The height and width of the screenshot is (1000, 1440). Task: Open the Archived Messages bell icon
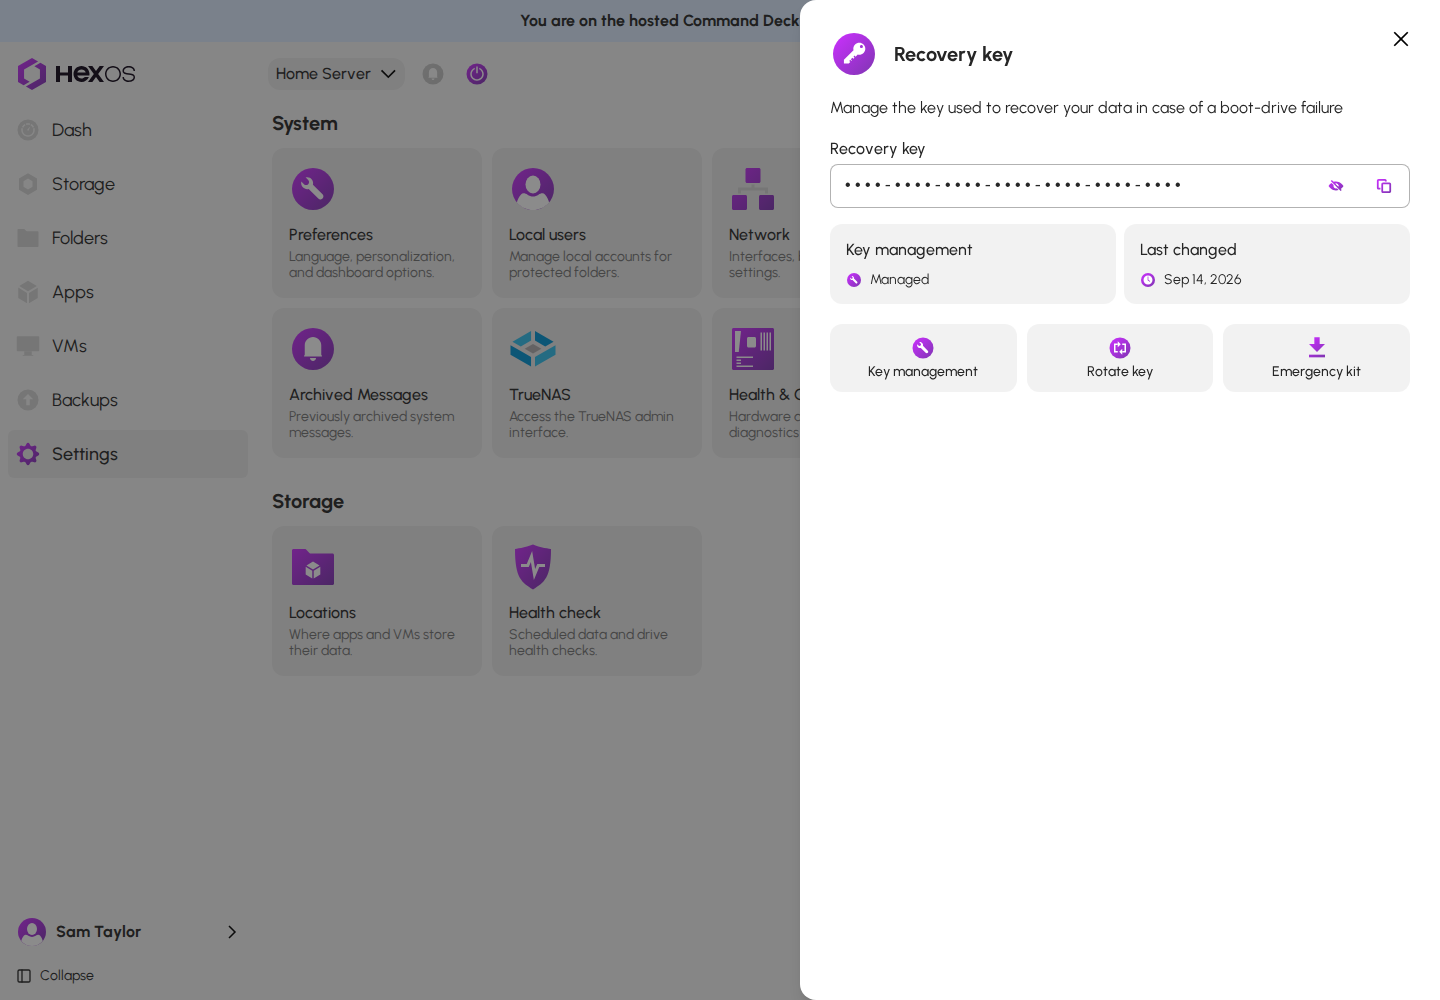point(313,349)
